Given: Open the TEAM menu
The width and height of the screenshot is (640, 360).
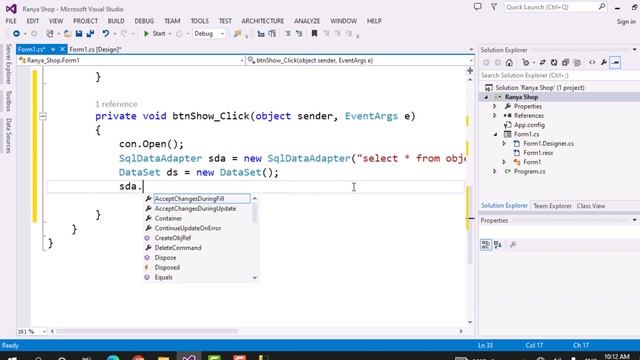Looking at the screenshot, I should pos(172,21).
